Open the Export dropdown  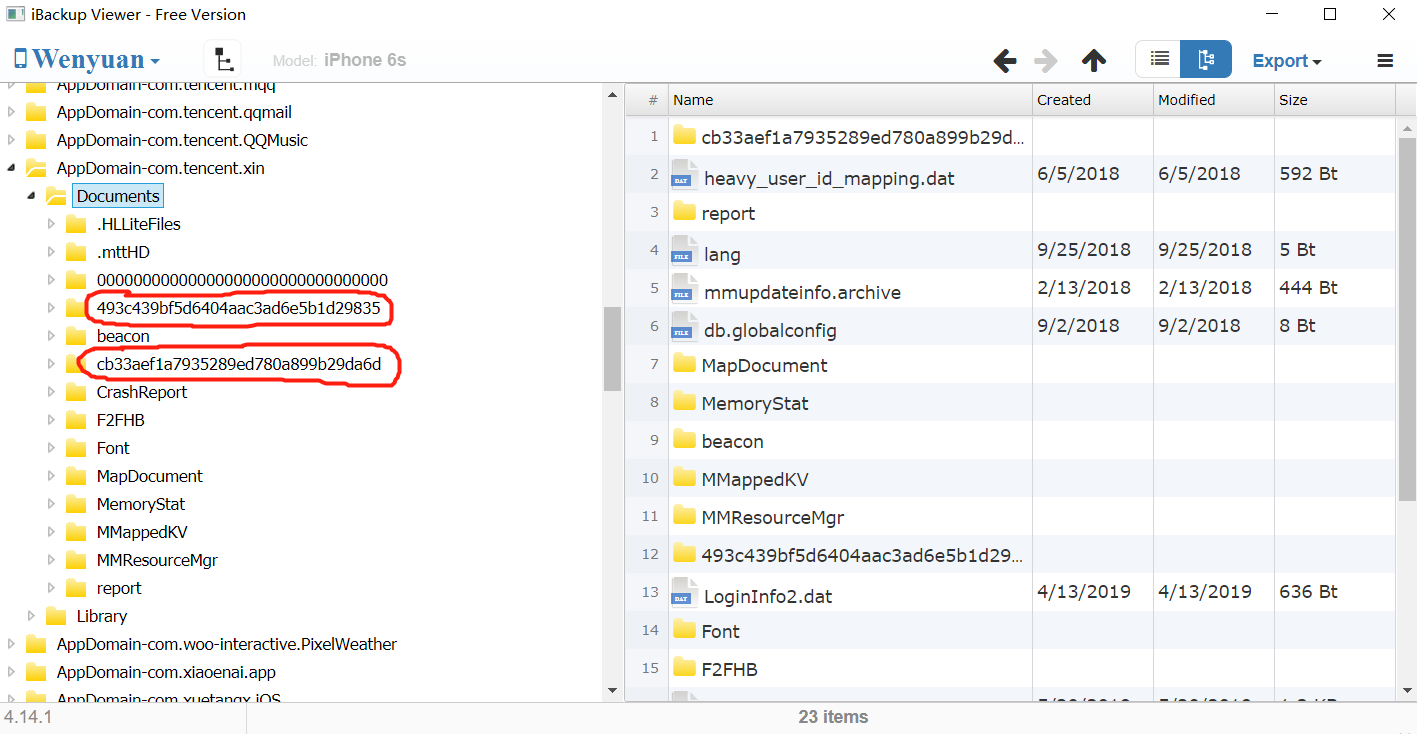point(1287,61)
